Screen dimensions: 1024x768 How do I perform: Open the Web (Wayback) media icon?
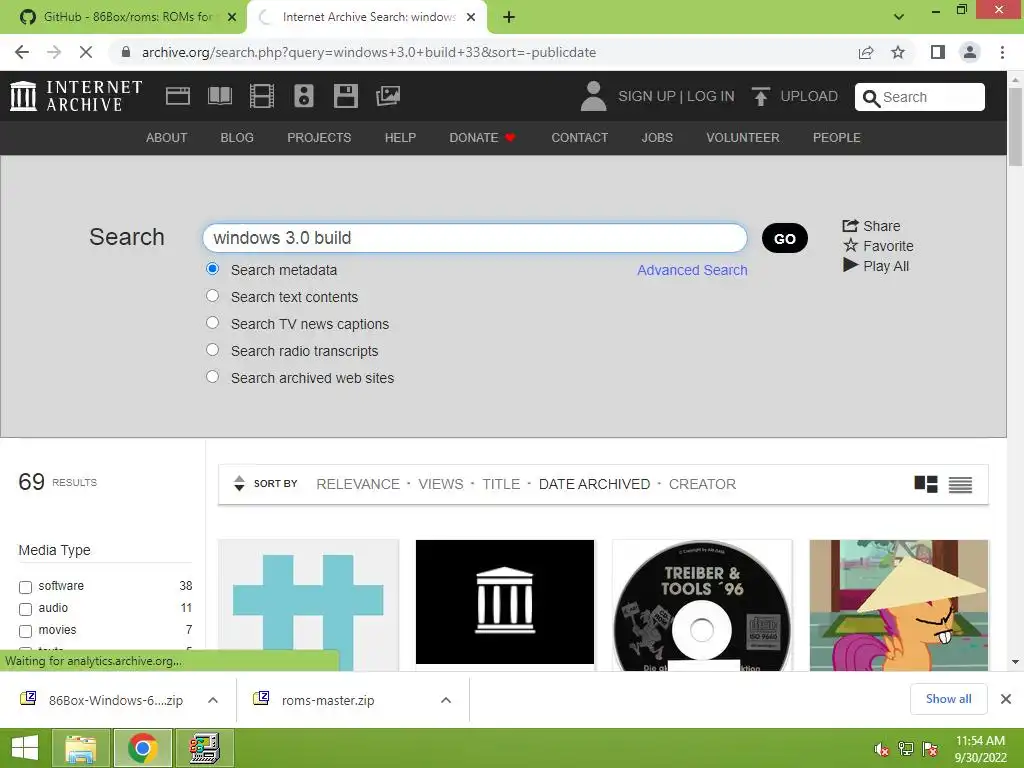(x=178, y=96)
